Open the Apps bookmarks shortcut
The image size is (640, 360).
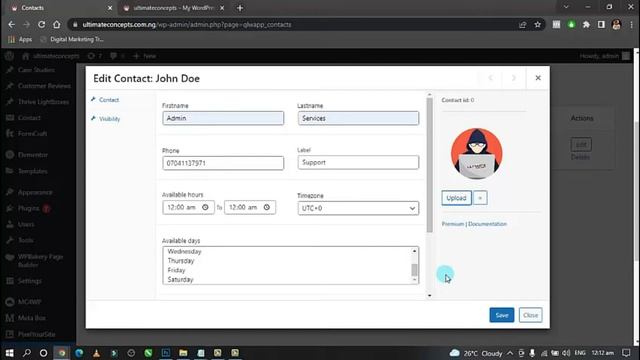pos(20,39)
